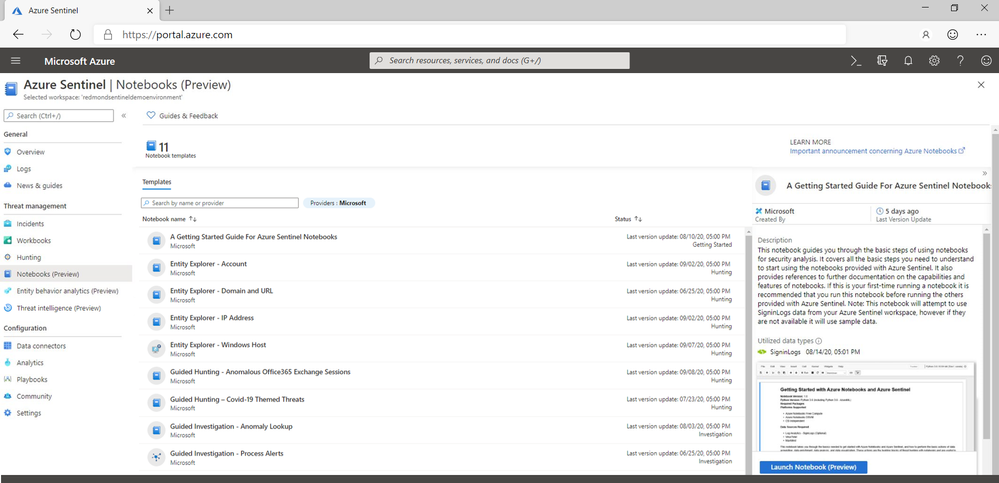This screenshot has height=483, width=999.
Task: Select Guided Investigation - Process Alerts
Action: click(x=442, y=457)
